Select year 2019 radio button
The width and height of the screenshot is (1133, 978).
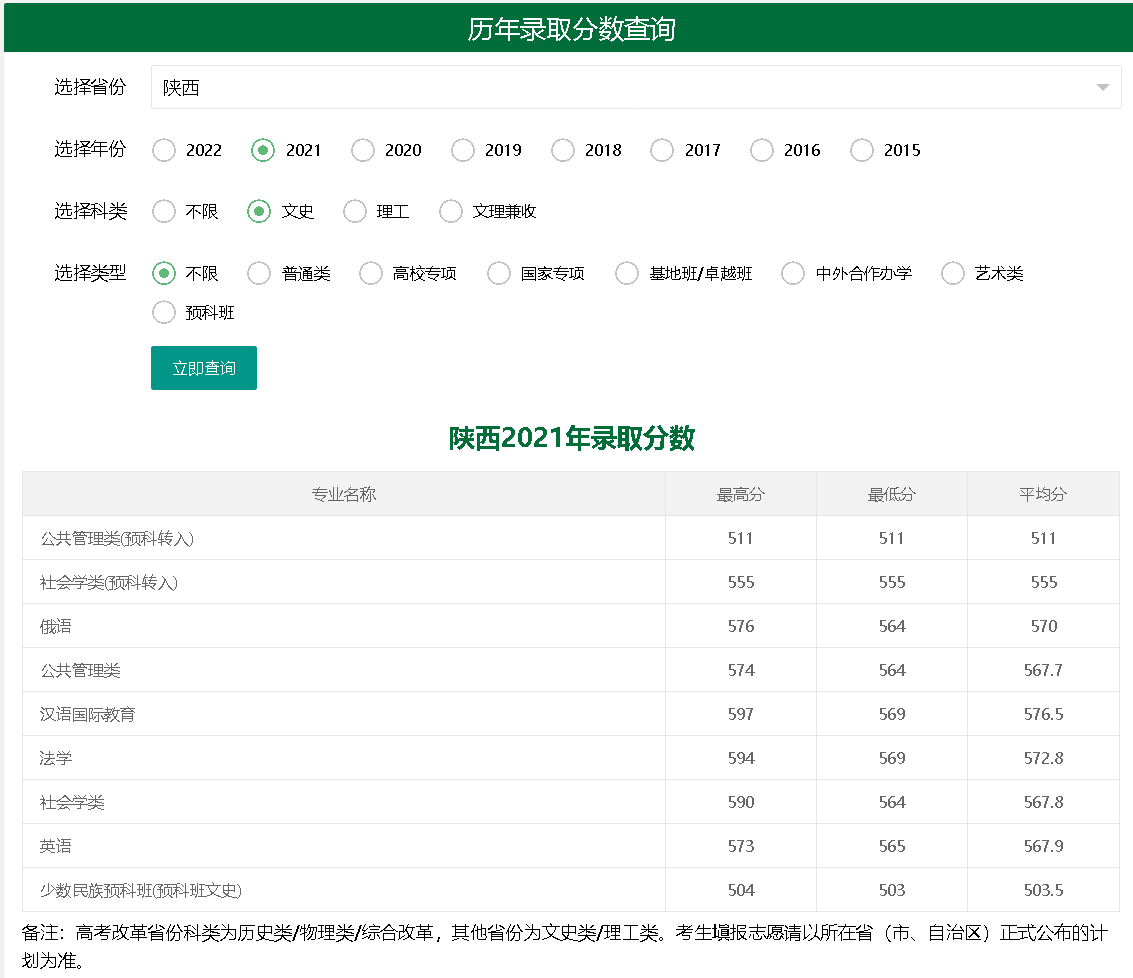[462, 150]
